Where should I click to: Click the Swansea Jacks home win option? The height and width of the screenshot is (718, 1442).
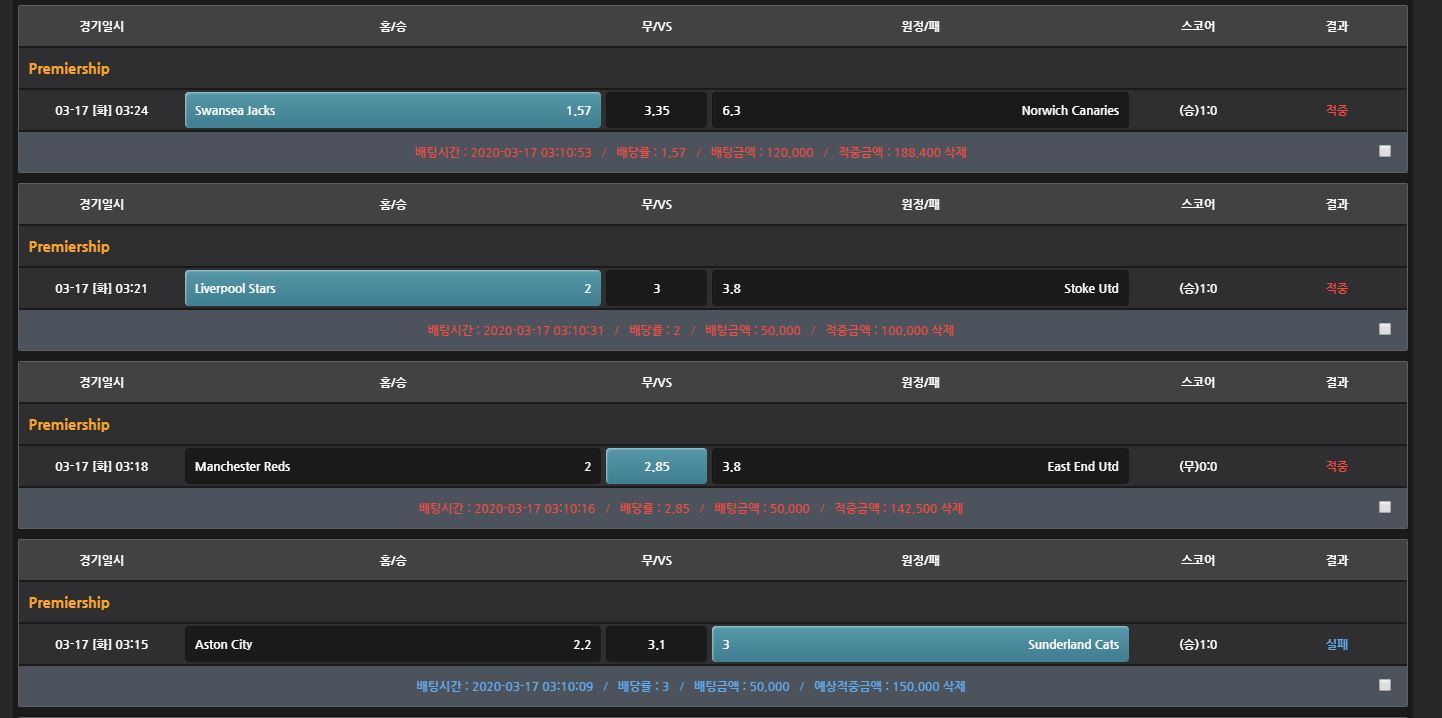click(392, 110)
